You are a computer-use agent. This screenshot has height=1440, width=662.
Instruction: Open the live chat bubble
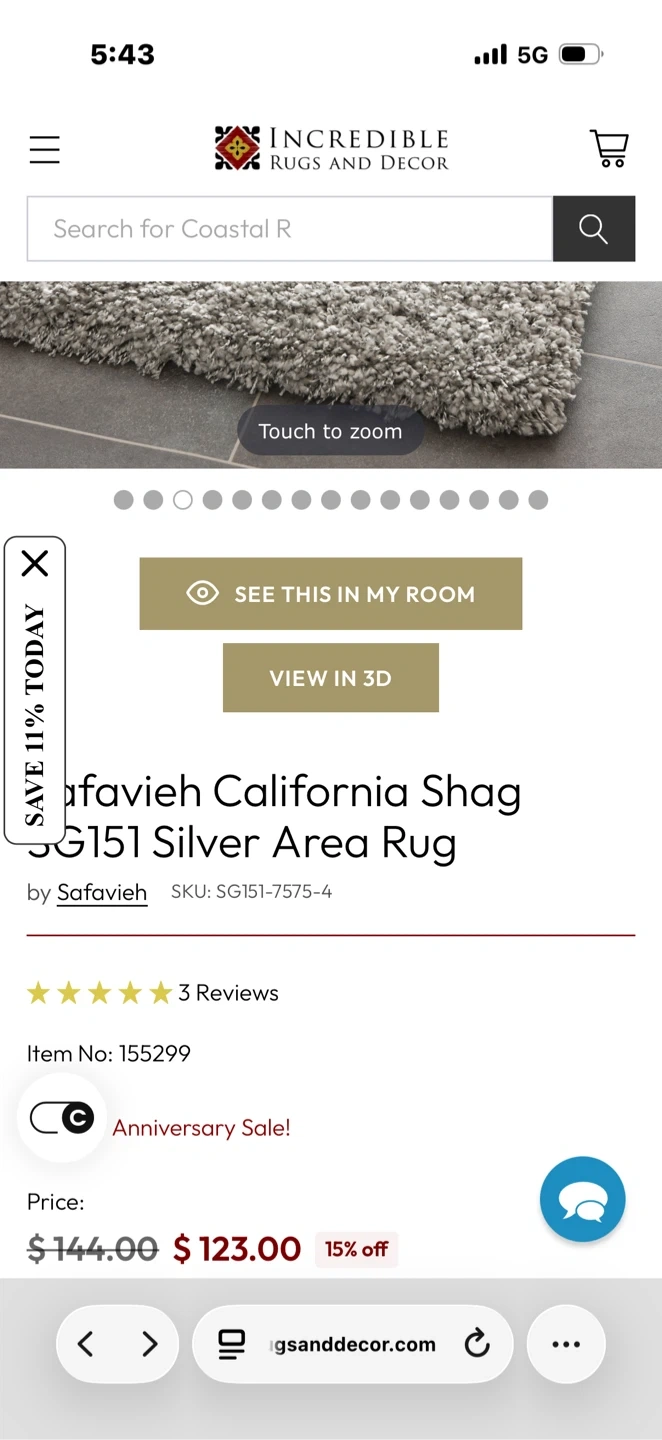[x=583, y=1199]
